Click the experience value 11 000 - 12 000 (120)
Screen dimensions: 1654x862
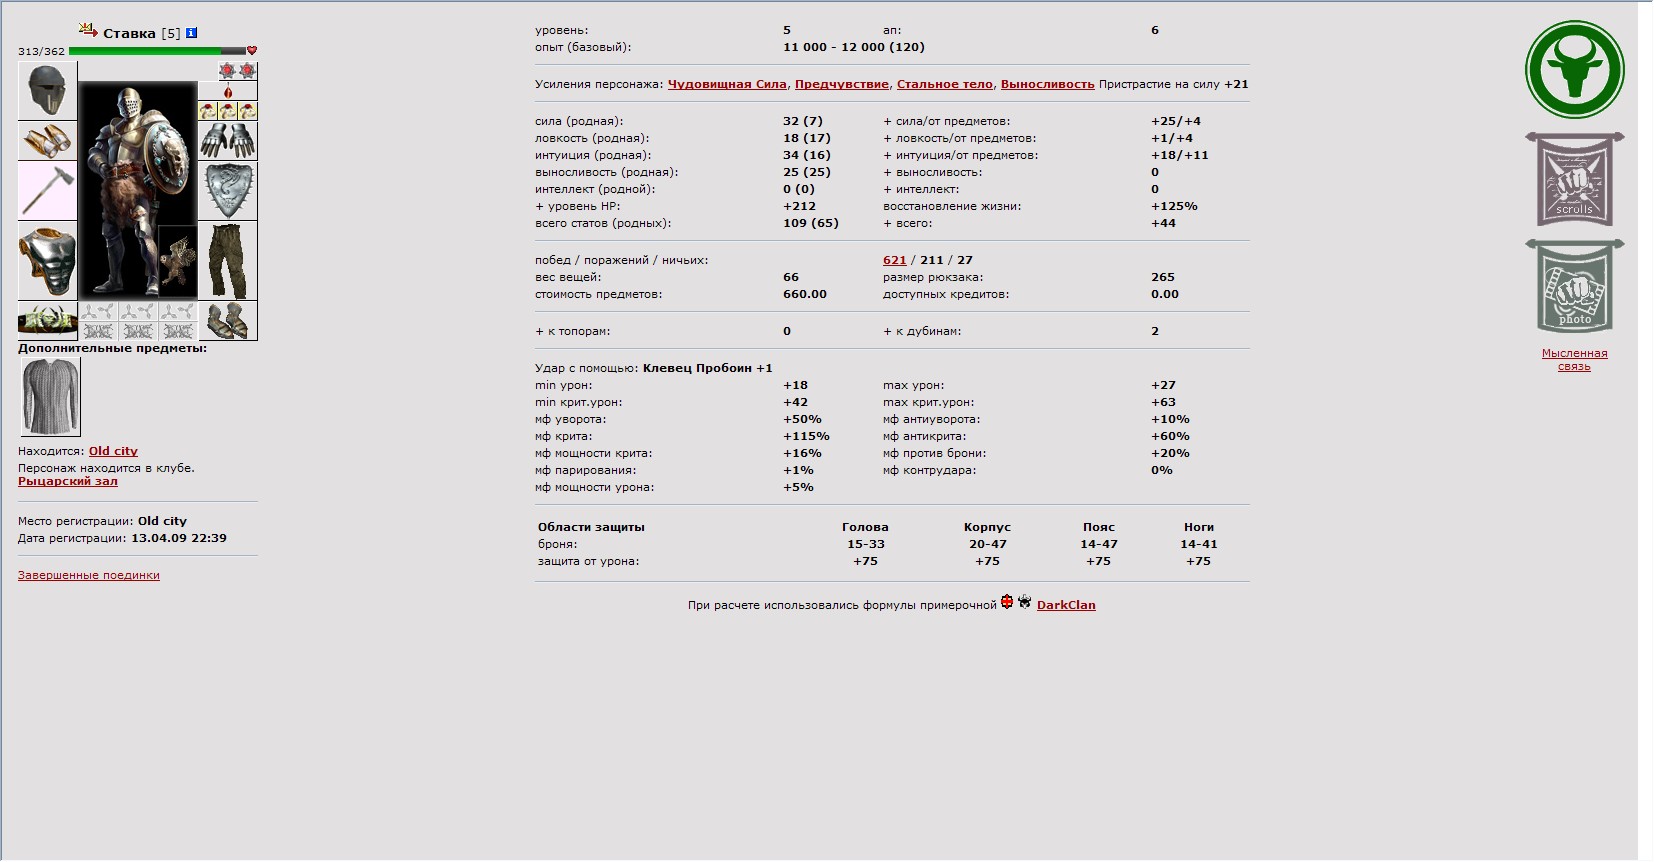(x=854, y=47)
